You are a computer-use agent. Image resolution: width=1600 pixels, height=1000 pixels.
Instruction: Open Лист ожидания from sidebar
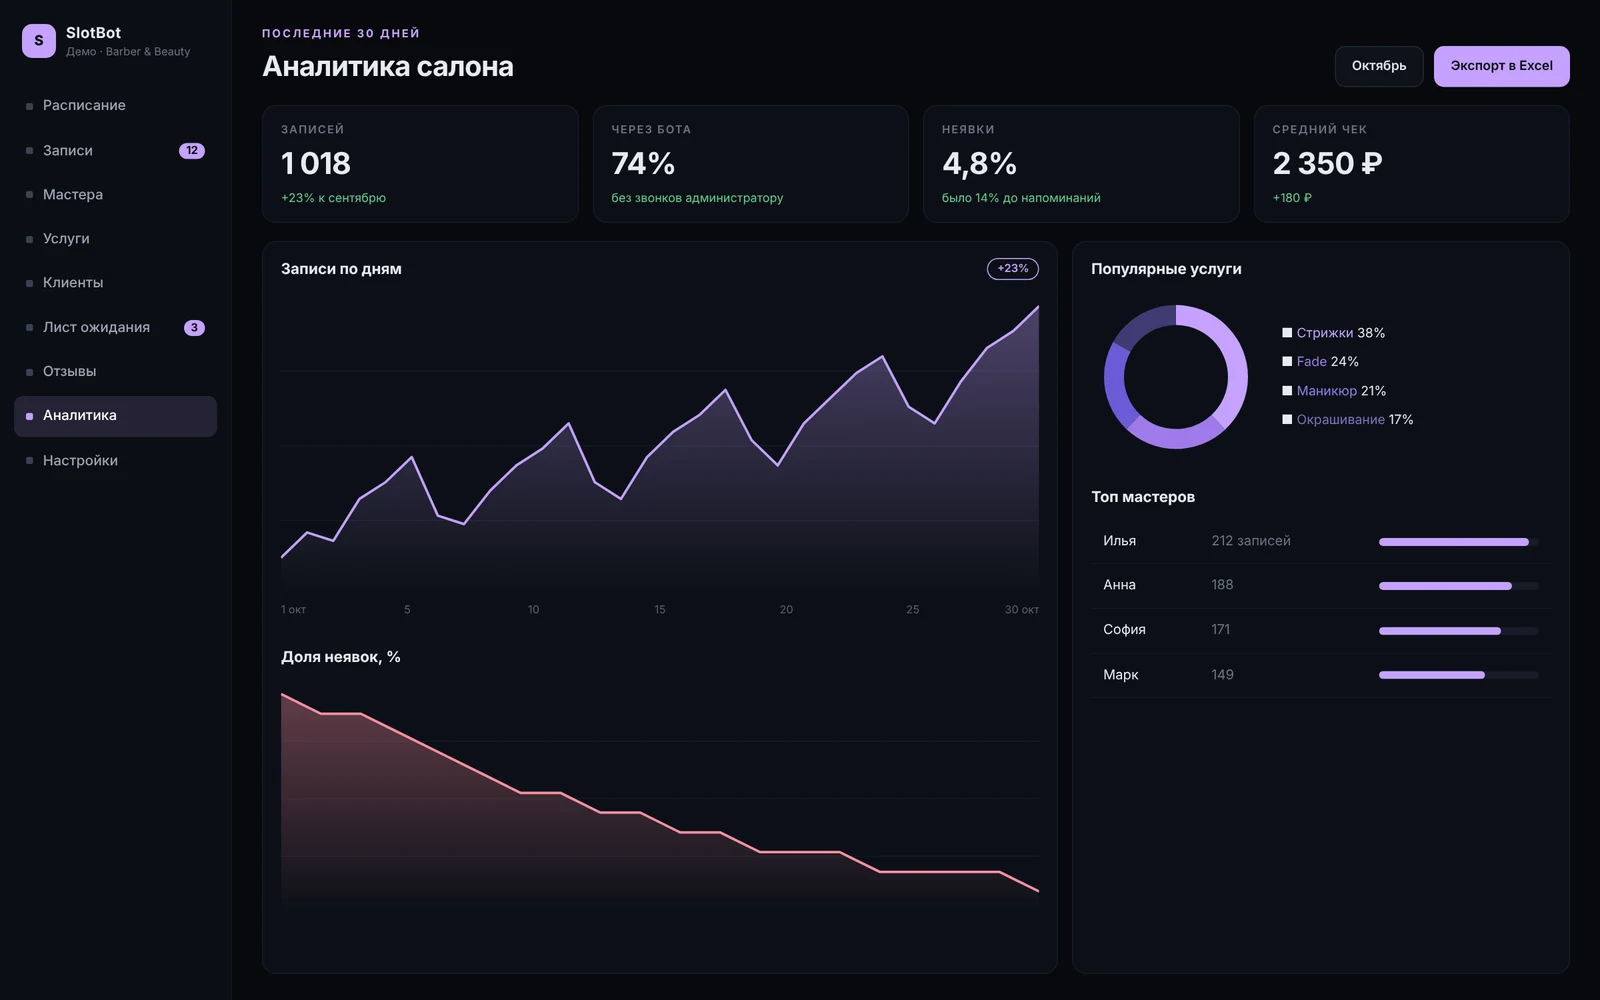click(x=115, y=327)
